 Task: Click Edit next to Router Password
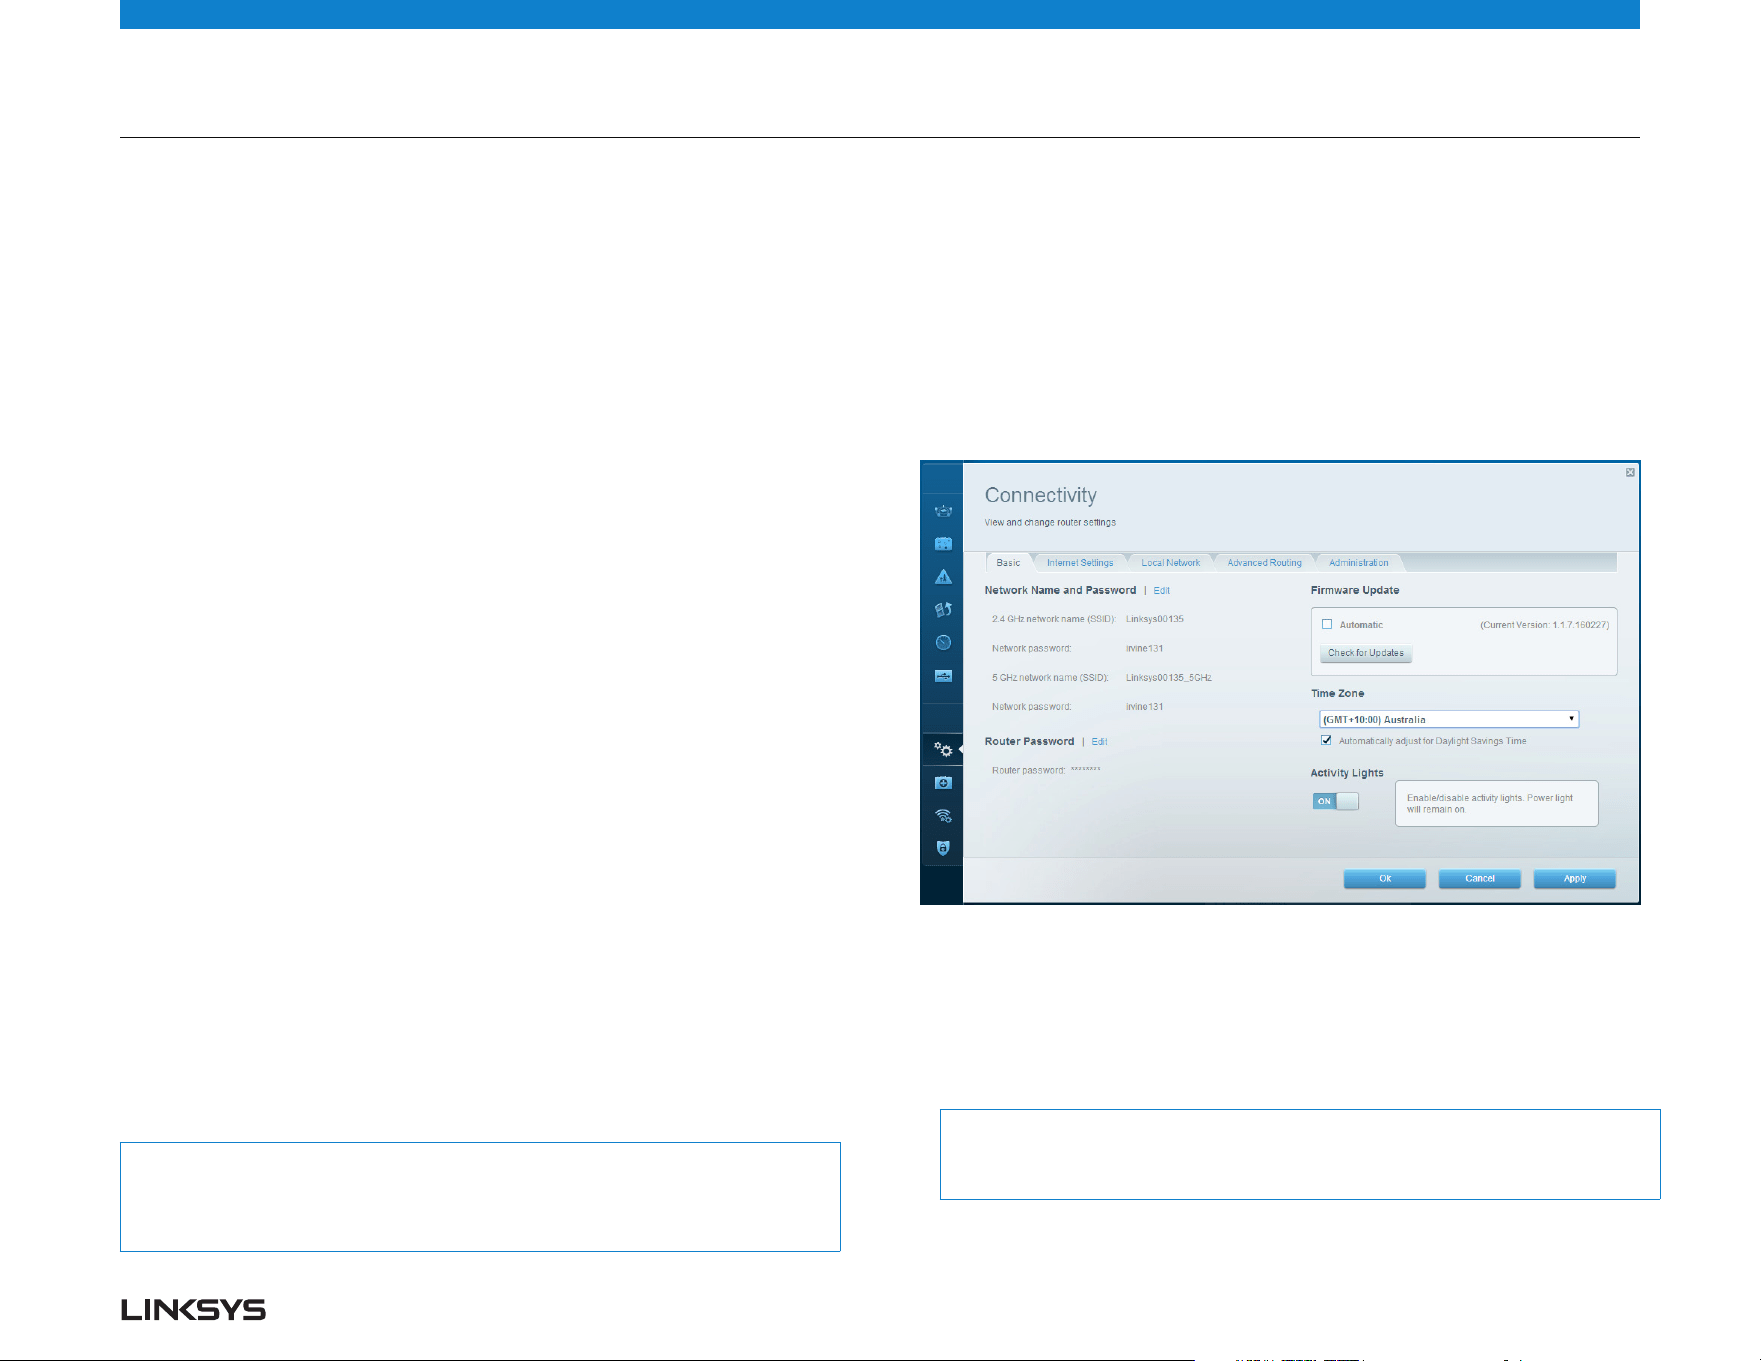(x=1100, y=742)
